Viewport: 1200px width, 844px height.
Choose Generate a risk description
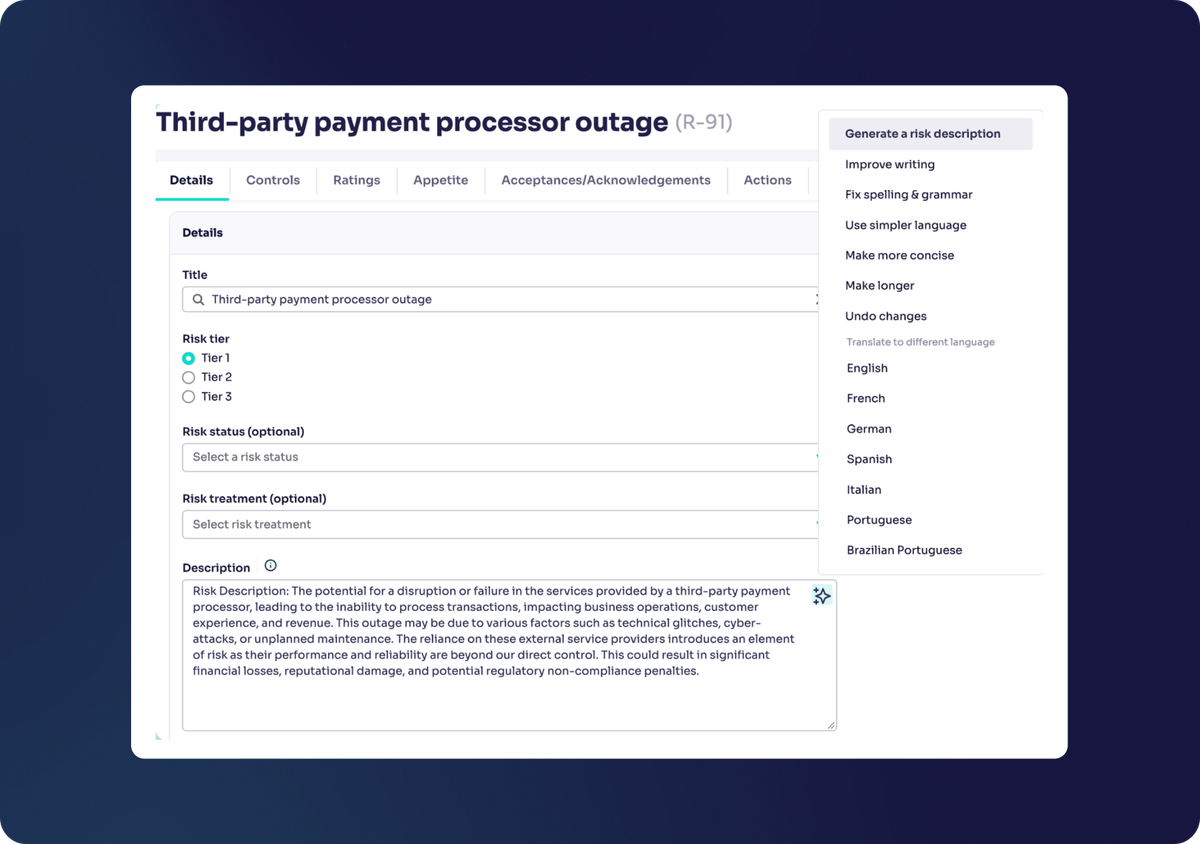coord(931,134)
